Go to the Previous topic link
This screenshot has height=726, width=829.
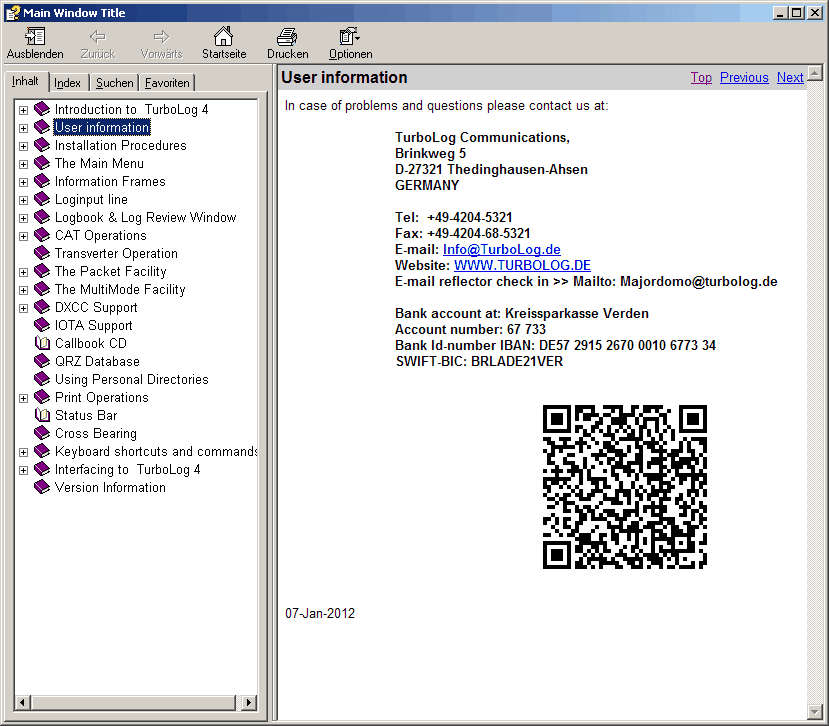coord(744,78)
